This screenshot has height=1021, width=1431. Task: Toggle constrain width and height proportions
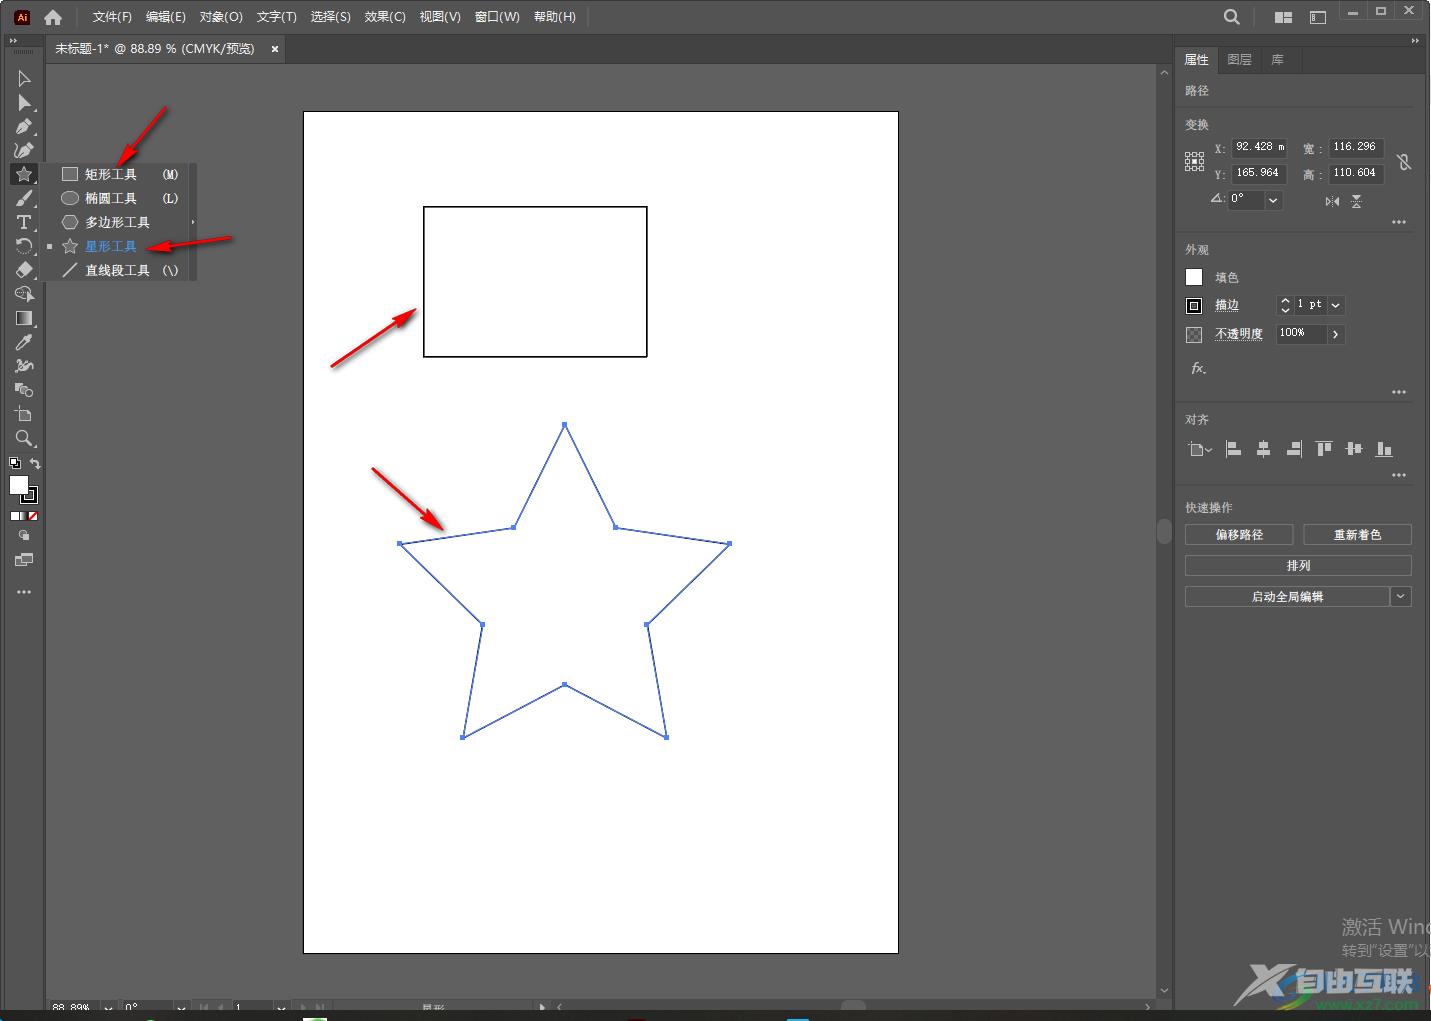pos(1404,161)
